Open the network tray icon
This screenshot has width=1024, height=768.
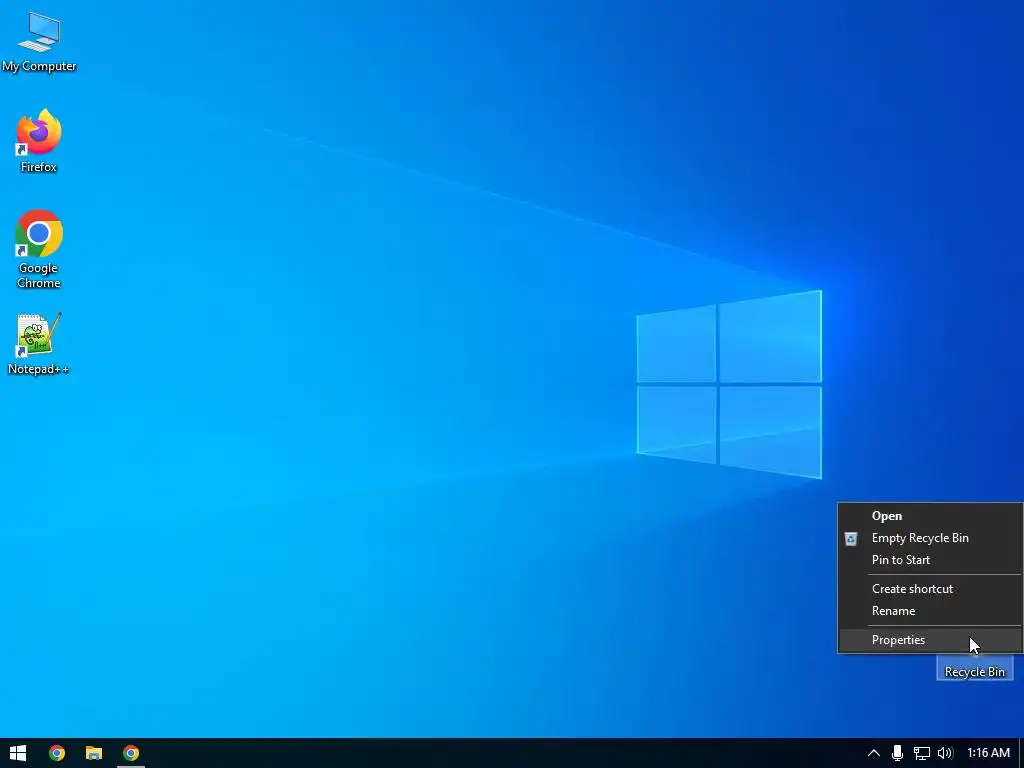[x=921, y=753]
